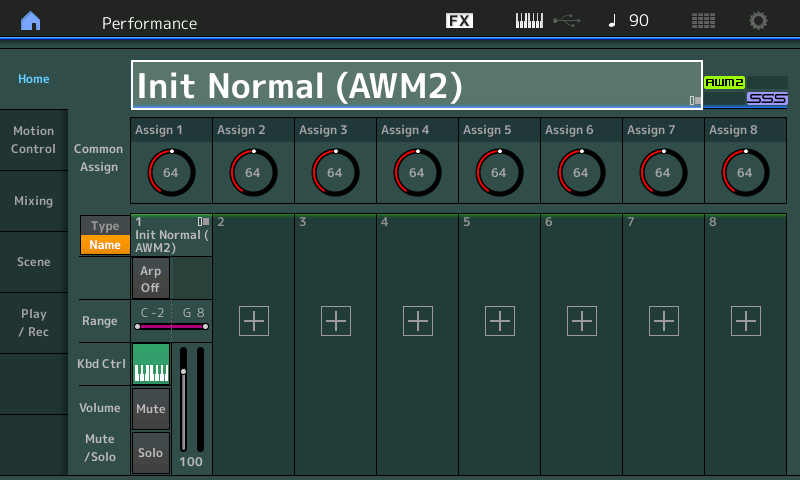The height and width of the screenshot is (480, 800).
Task: Toggle Arp Off for part 1
Action: pyautogui.click(x=150, y=278)
